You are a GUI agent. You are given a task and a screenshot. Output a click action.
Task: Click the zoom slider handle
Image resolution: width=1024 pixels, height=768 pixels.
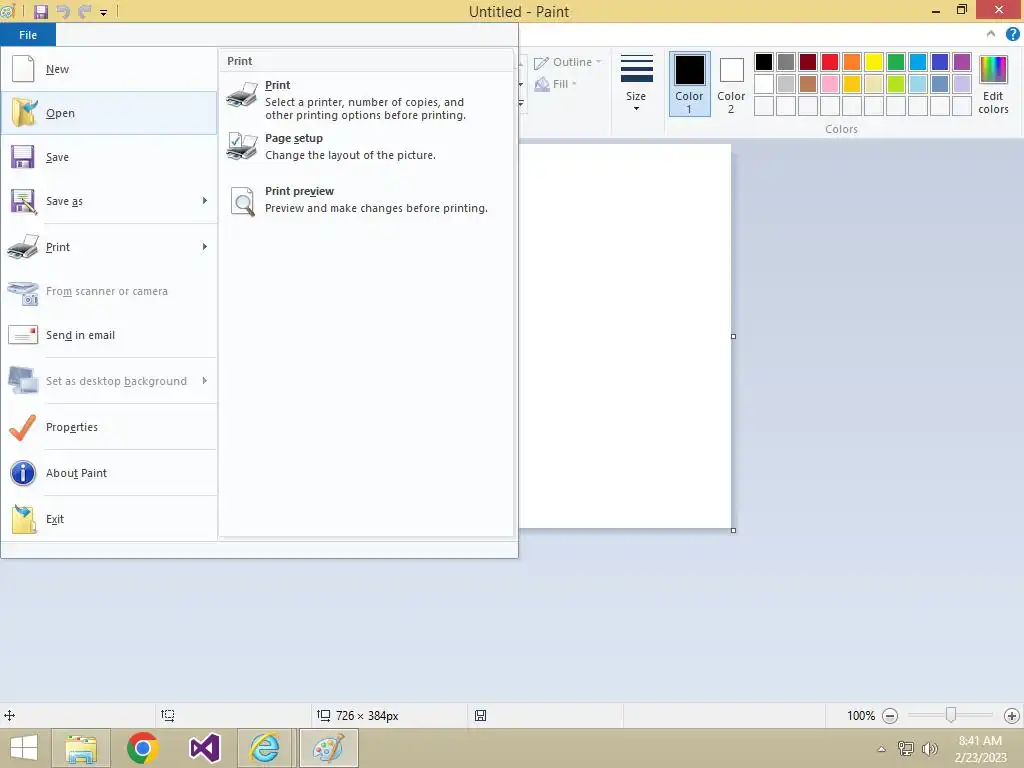click(x=951, y=715)
